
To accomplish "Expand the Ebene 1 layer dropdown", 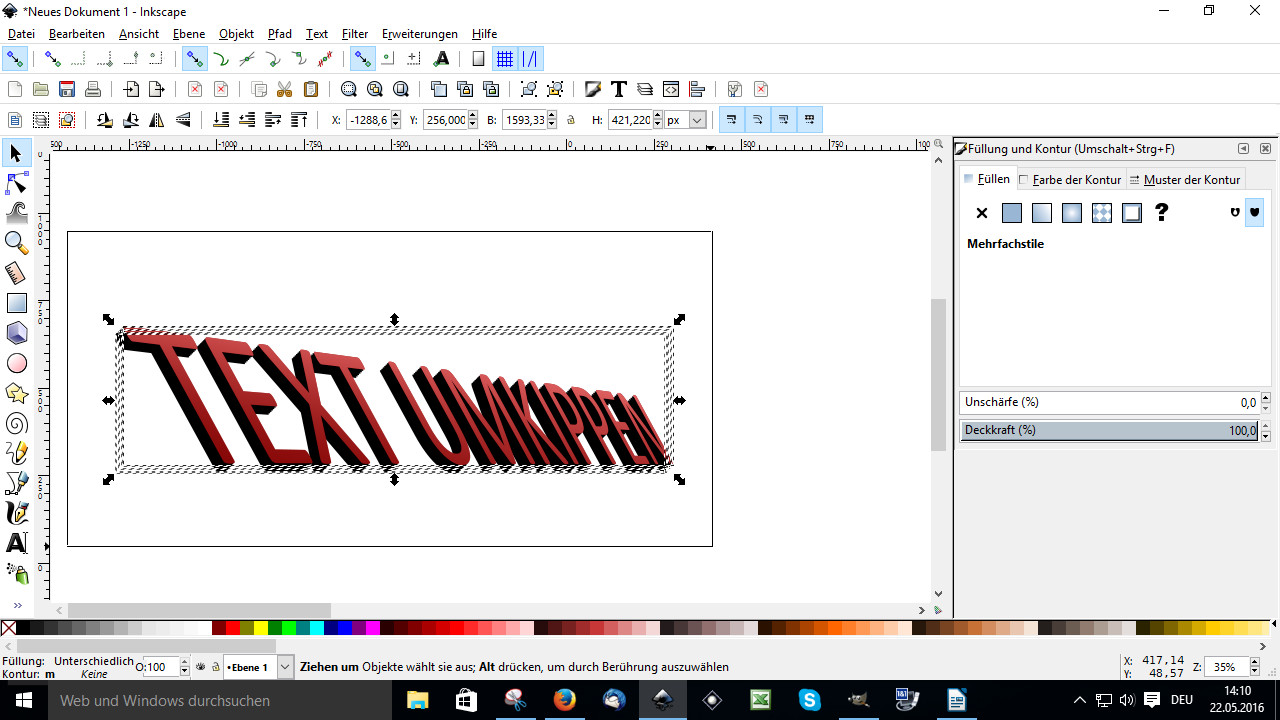I will (x=285, y=667).
